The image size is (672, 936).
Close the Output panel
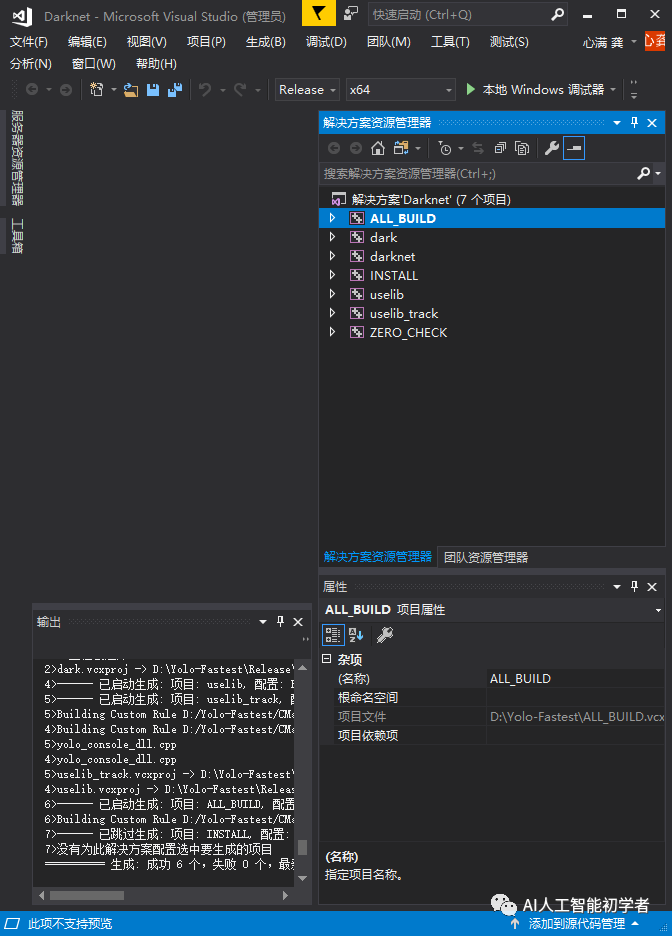click(298, 622)
